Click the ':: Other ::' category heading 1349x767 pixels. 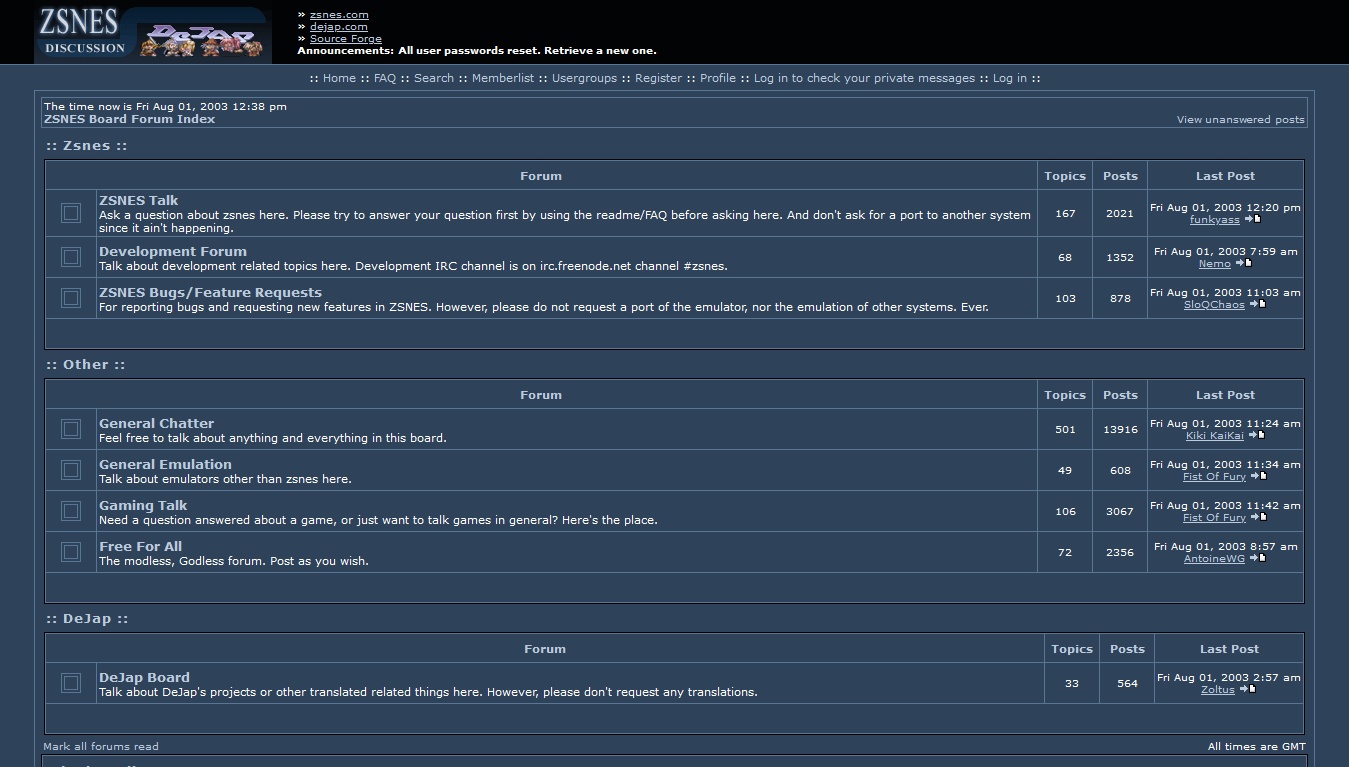coord(86,365)
